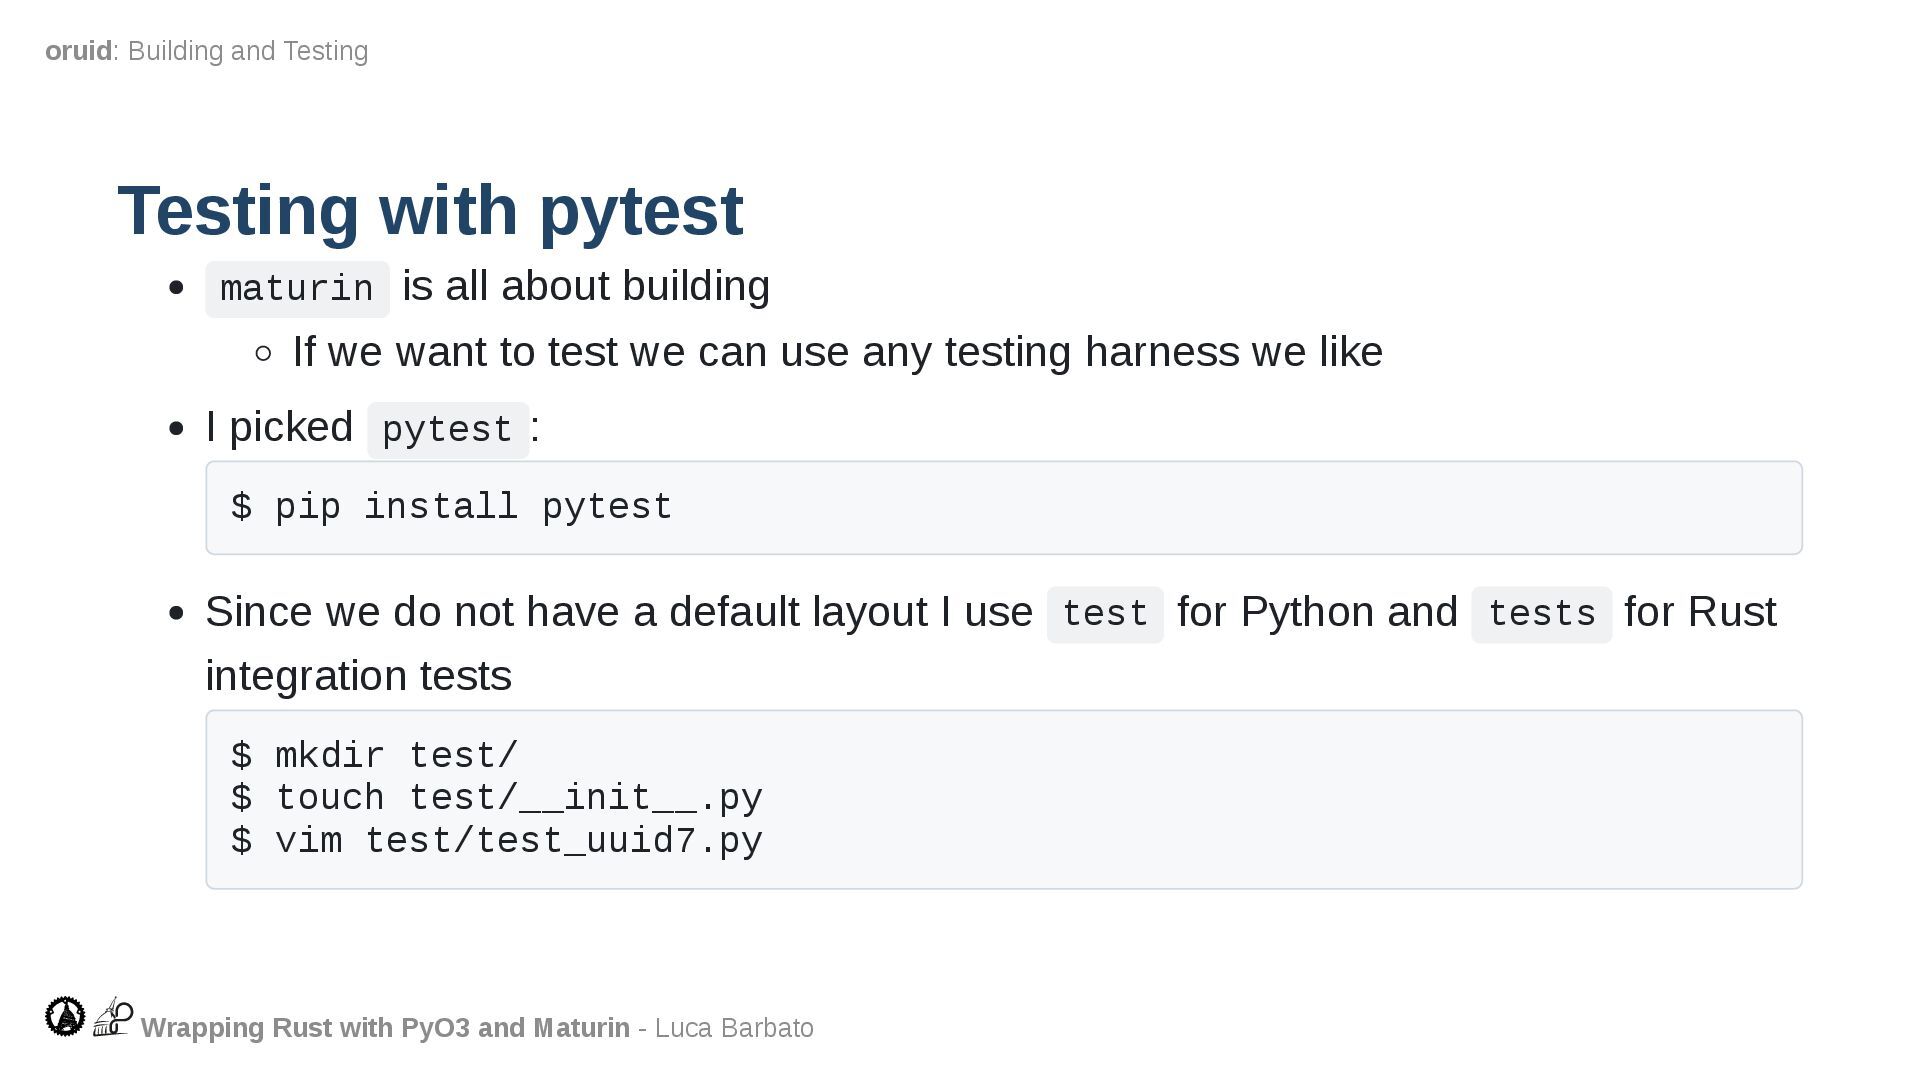Click the sub-bullet about any testing harness

click(x=837, y=352)
